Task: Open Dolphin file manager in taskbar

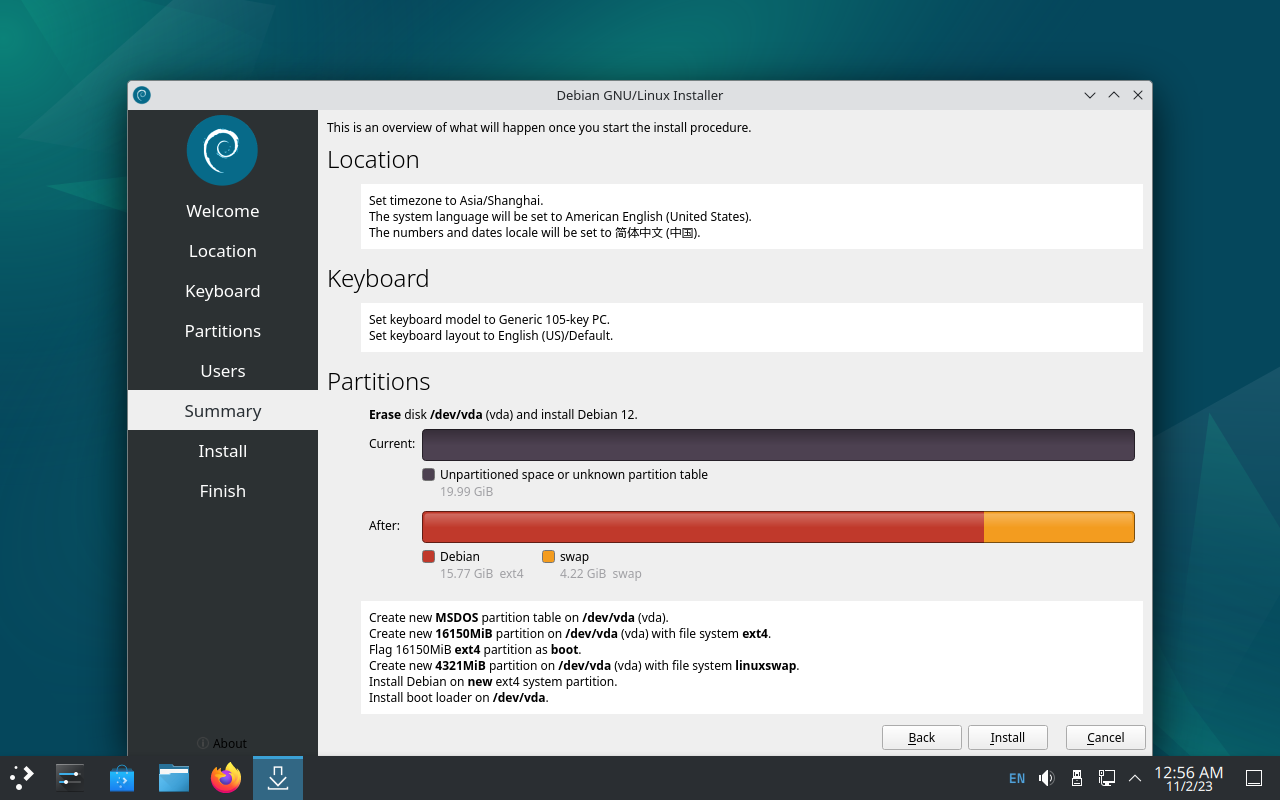Action: tap(174, 777)
